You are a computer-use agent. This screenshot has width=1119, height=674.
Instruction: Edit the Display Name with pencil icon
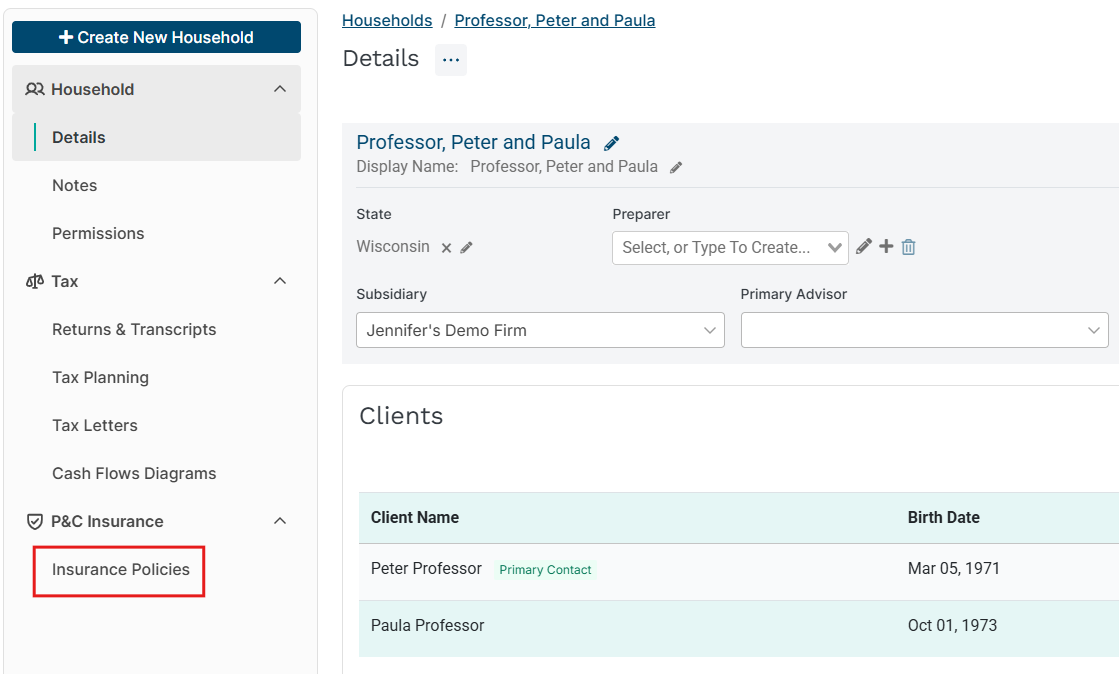click(x=676, y=168)
